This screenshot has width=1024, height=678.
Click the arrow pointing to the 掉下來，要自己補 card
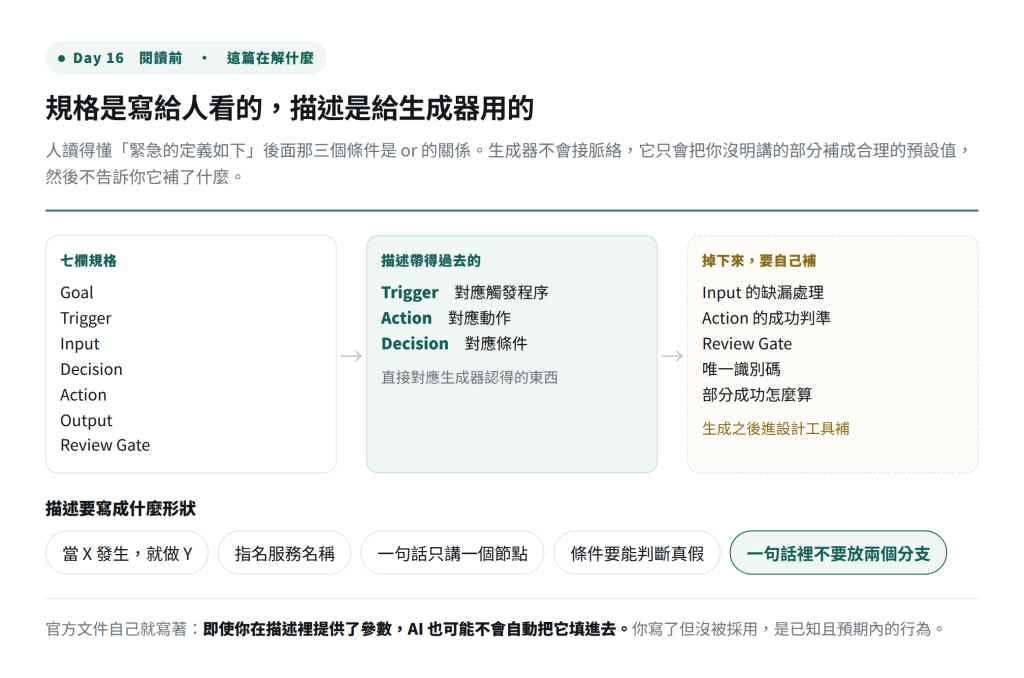[672, 355]
